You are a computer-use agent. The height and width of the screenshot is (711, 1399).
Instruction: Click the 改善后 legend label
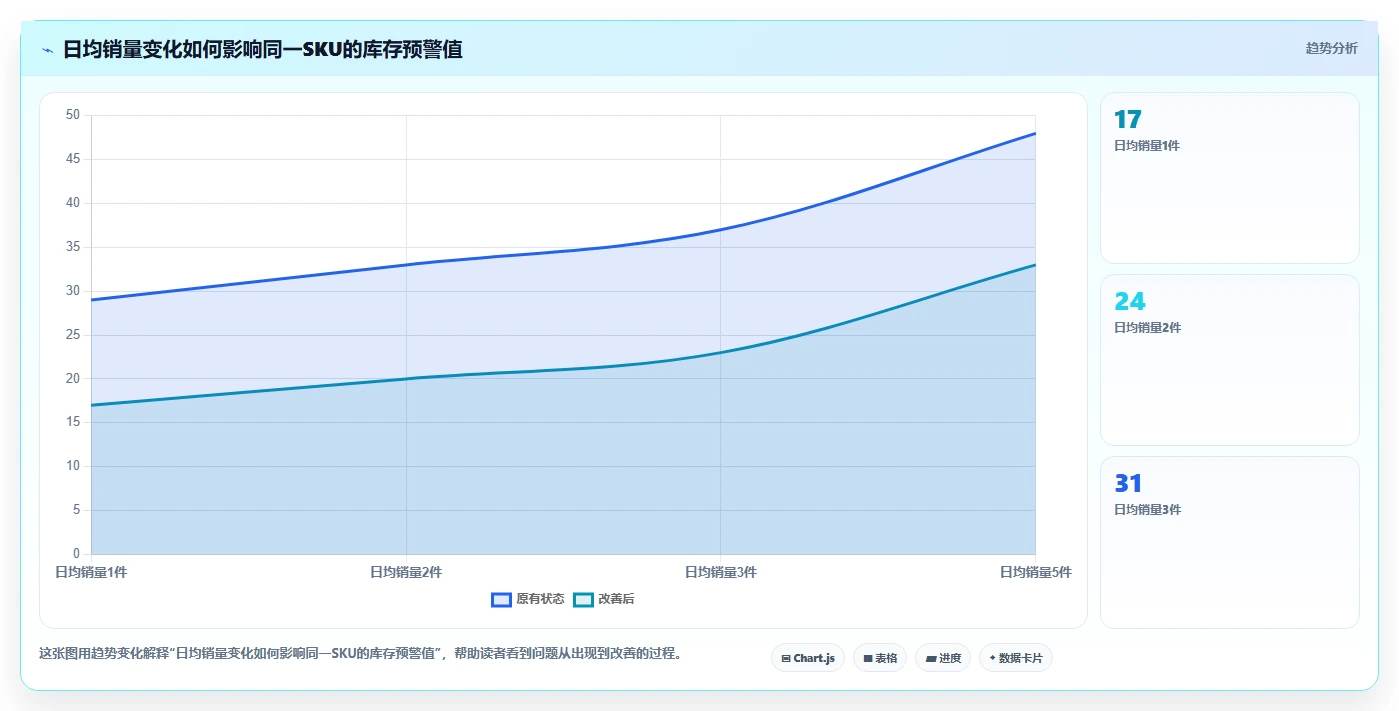tap(616, 599)
